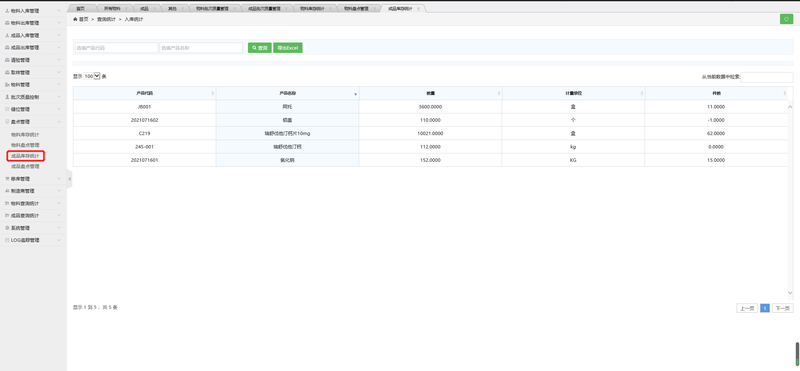Close the 成品 tab

click(x=155, y=9)
